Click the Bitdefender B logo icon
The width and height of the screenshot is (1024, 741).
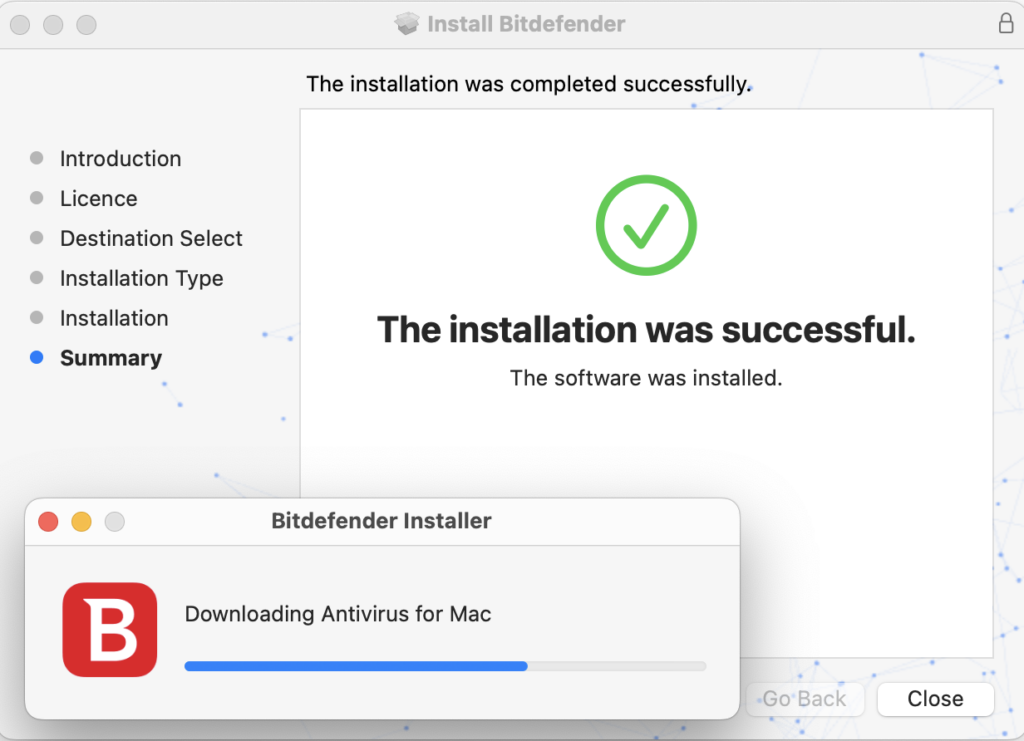(x=110, y=630)
